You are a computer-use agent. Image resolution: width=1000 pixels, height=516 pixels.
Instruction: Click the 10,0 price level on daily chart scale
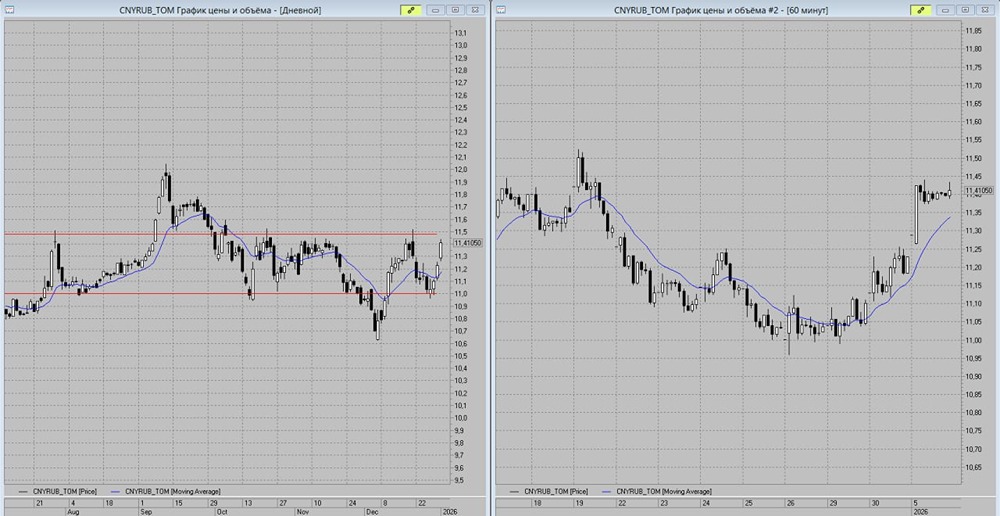(460, 418)
